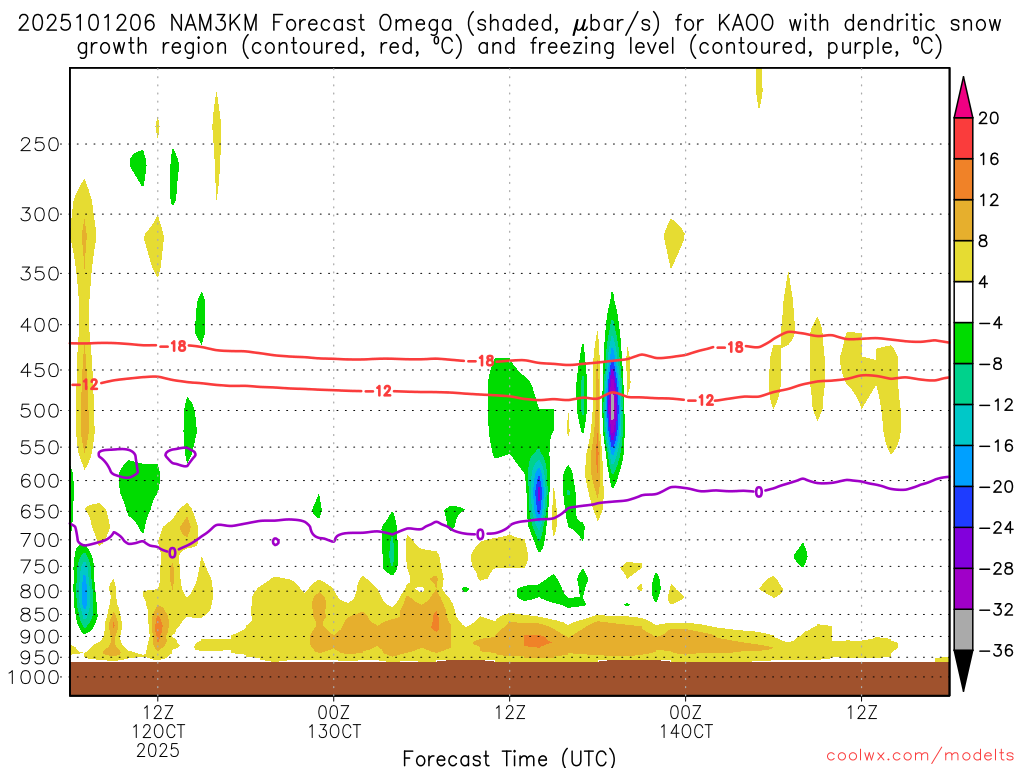
Task: Click the 14OCT date label on time axis
Action: (686, 731)
